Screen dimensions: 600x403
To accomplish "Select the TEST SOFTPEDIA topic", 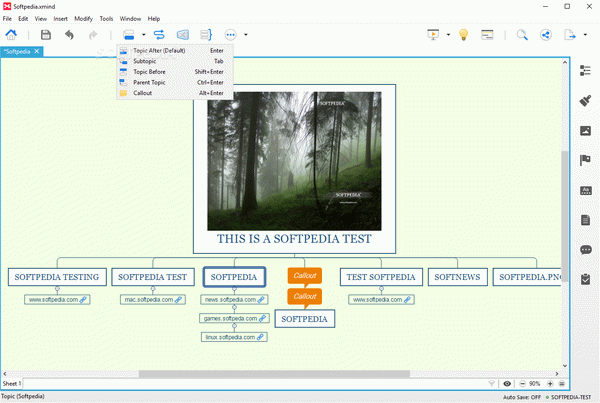I will [x=381, y=277].
